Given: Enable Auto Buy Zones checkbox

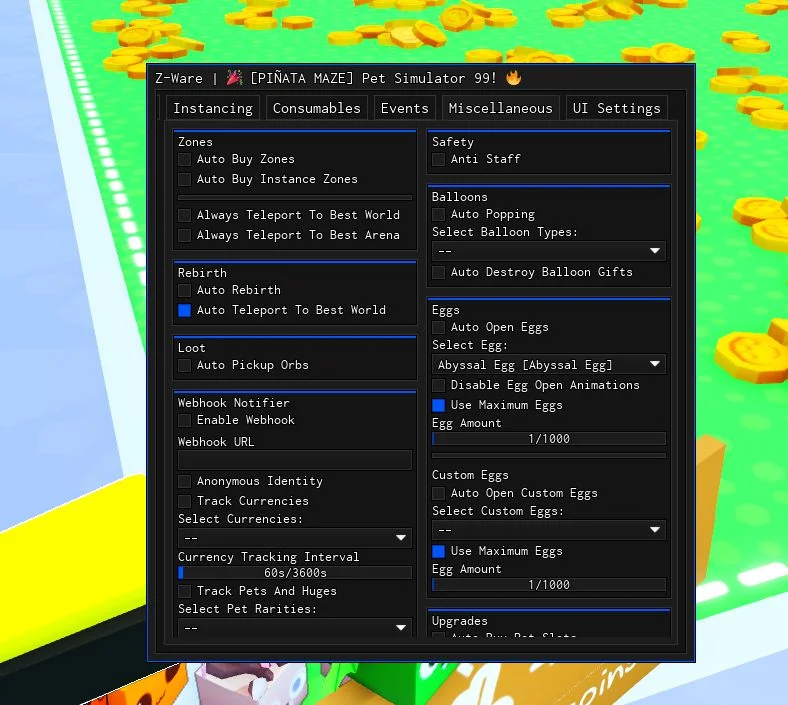Looking at the screenshot, I should pyautogui.click(x=184, y=159).
